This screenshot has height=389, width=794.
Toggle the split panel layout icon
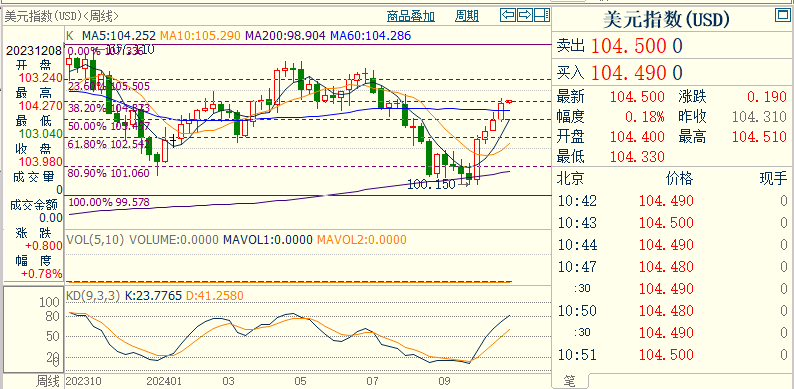click(x=542, y=15)
